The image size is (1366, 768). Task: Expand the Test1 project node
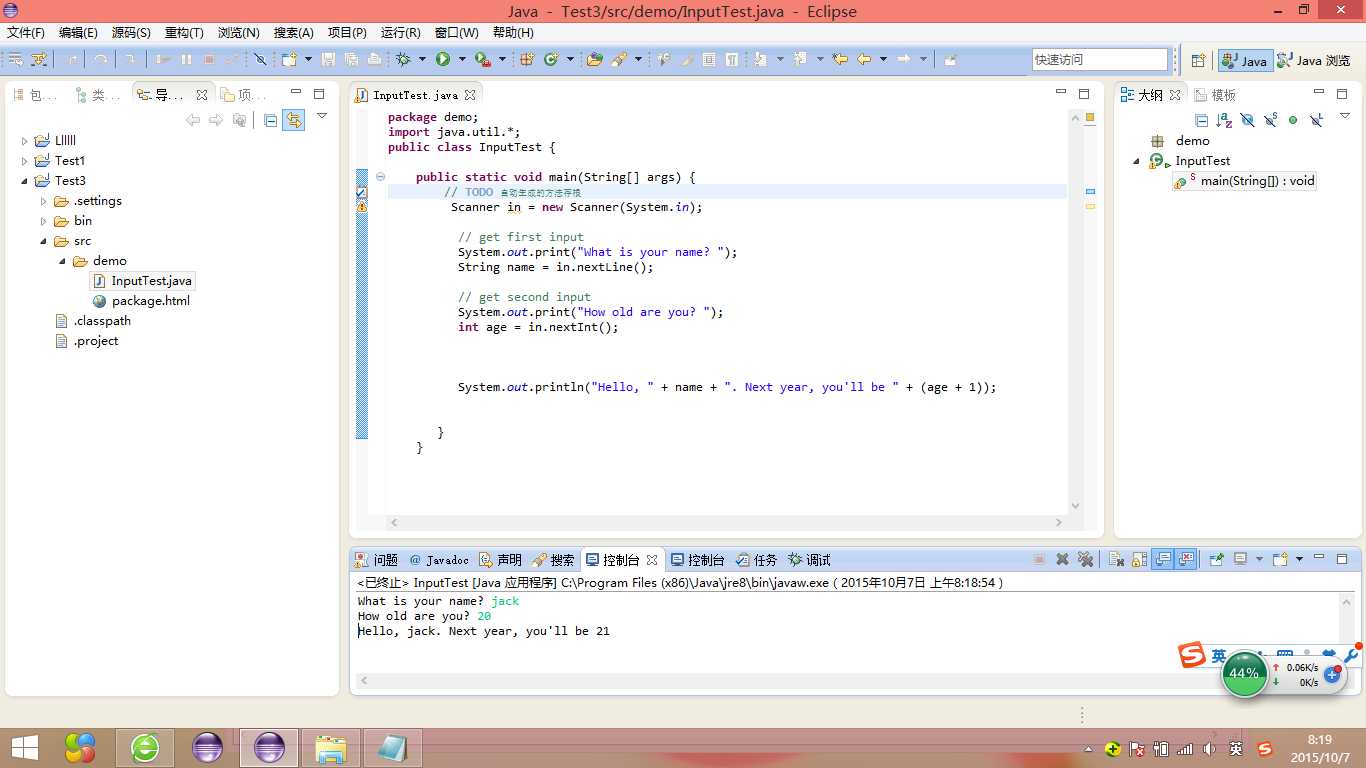[25, 161]
